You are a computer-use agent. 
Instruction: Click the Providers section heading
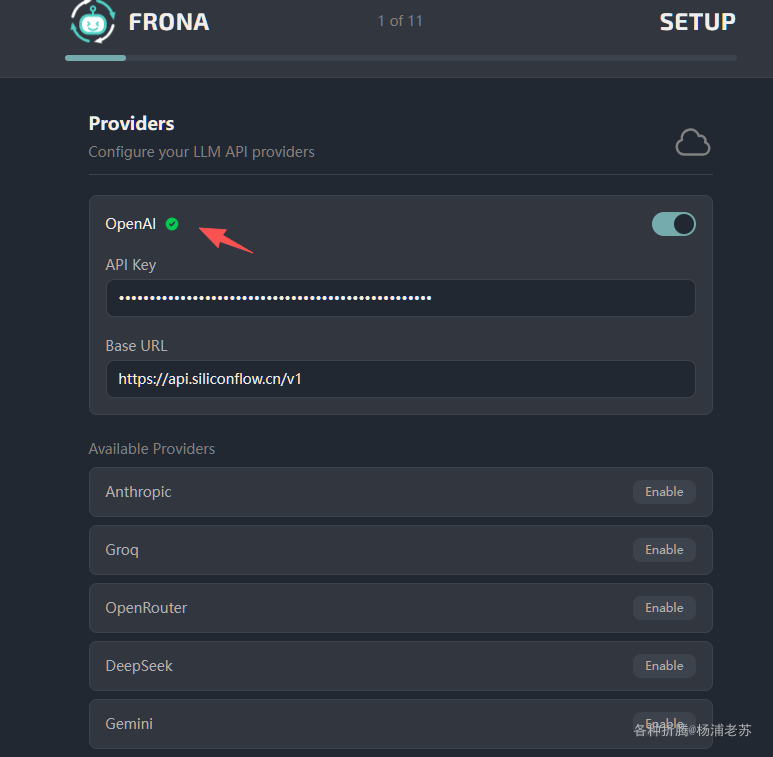[131, 124]
